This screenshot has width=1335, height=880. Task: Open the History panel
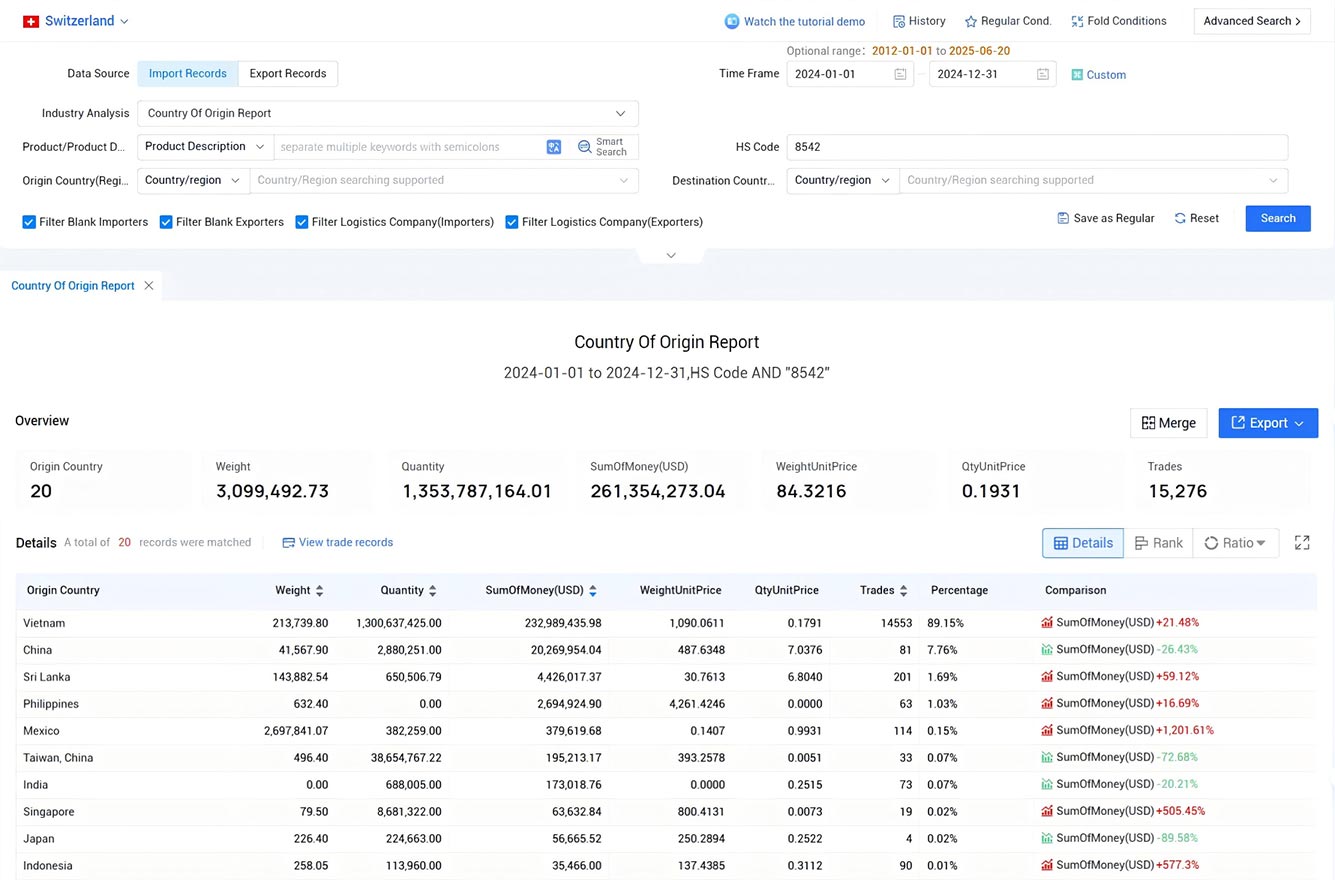(919, 21)
